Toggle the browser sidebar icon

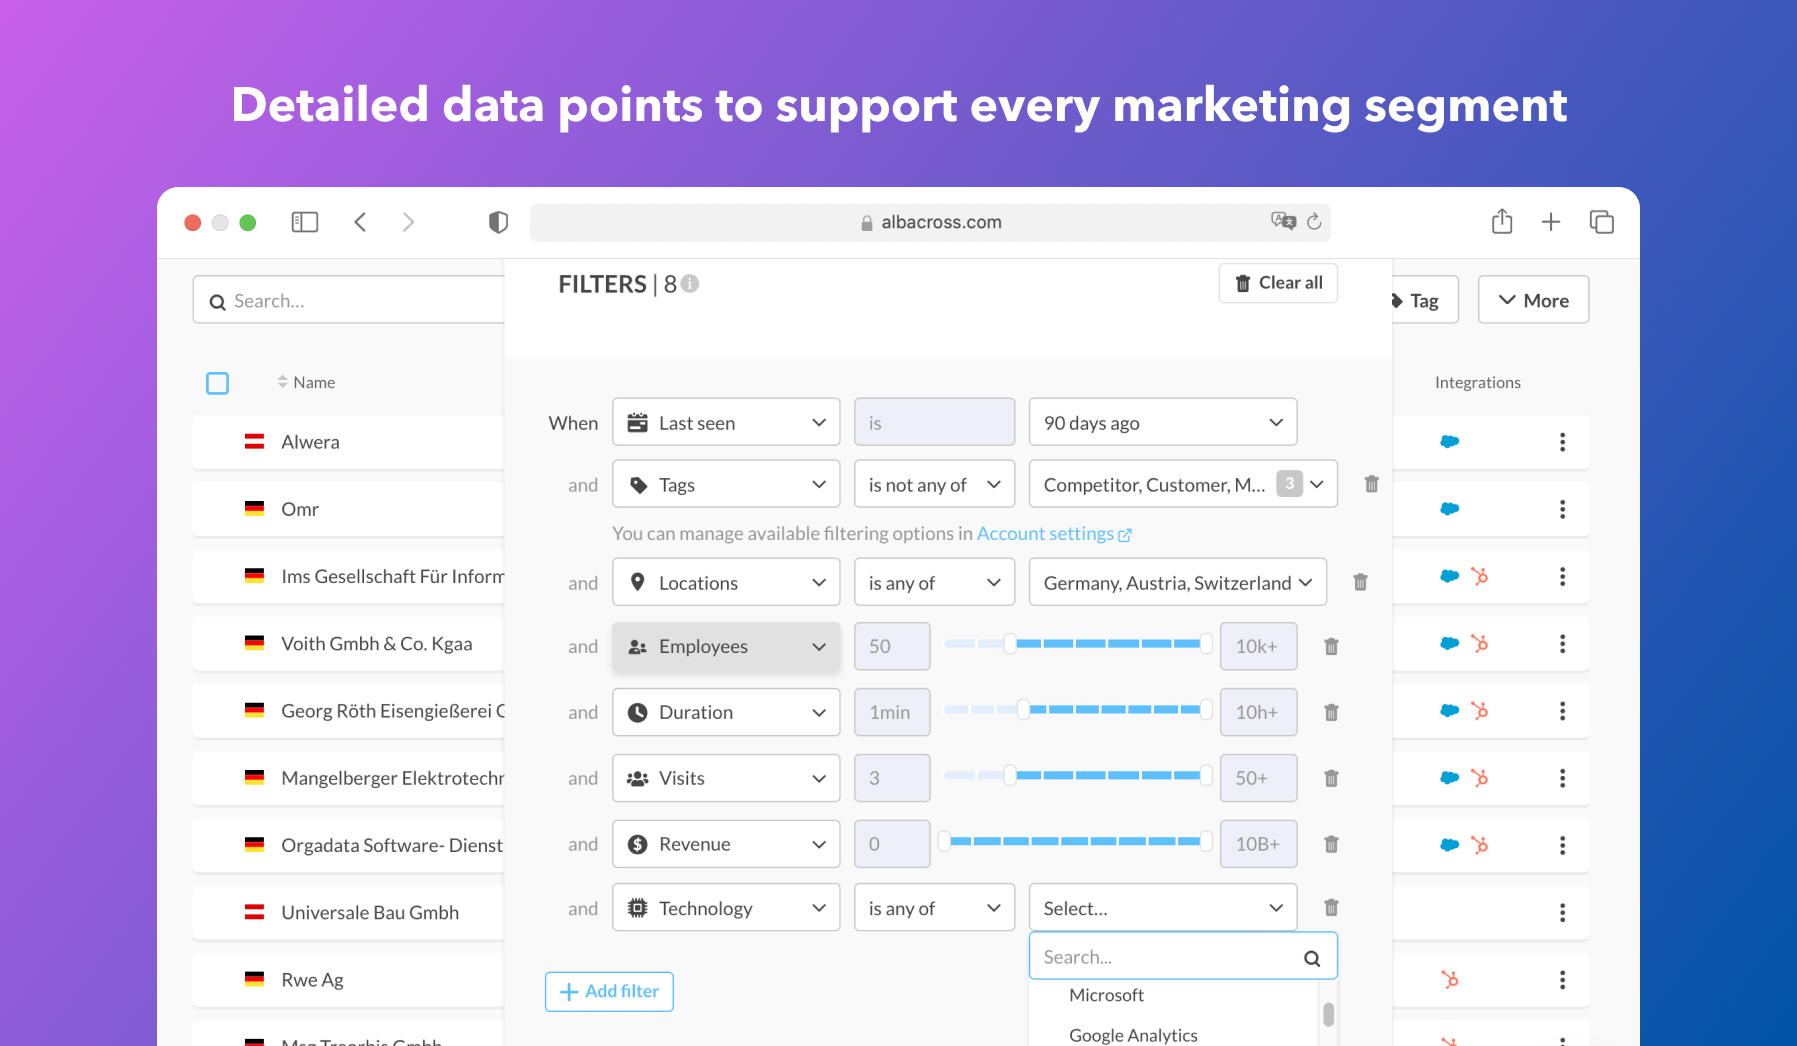click(305, 222)
